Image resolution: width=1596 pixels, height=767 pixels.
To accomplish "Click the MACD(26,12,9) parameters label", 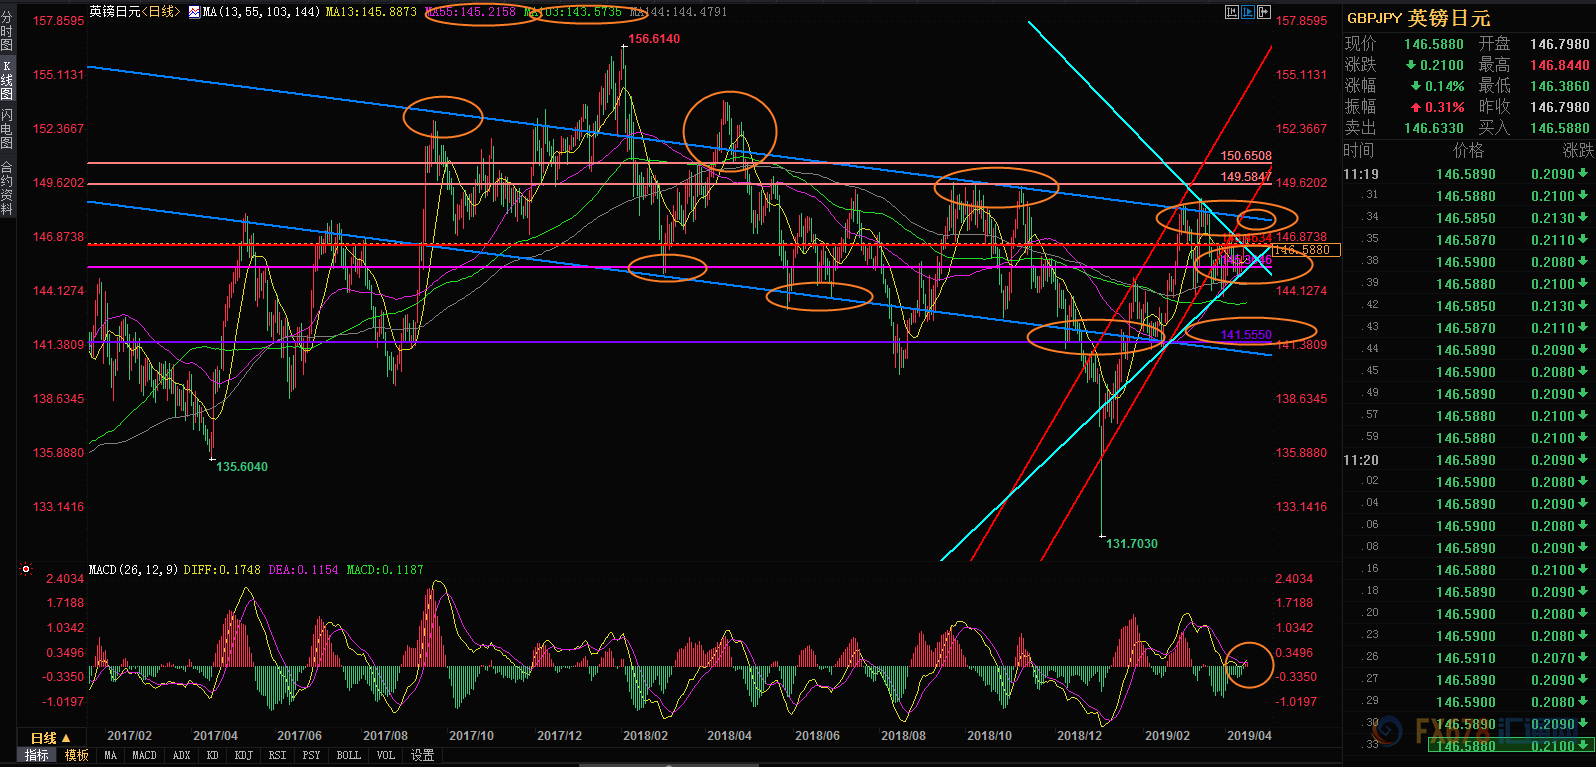I will click(x=133, y=570).
